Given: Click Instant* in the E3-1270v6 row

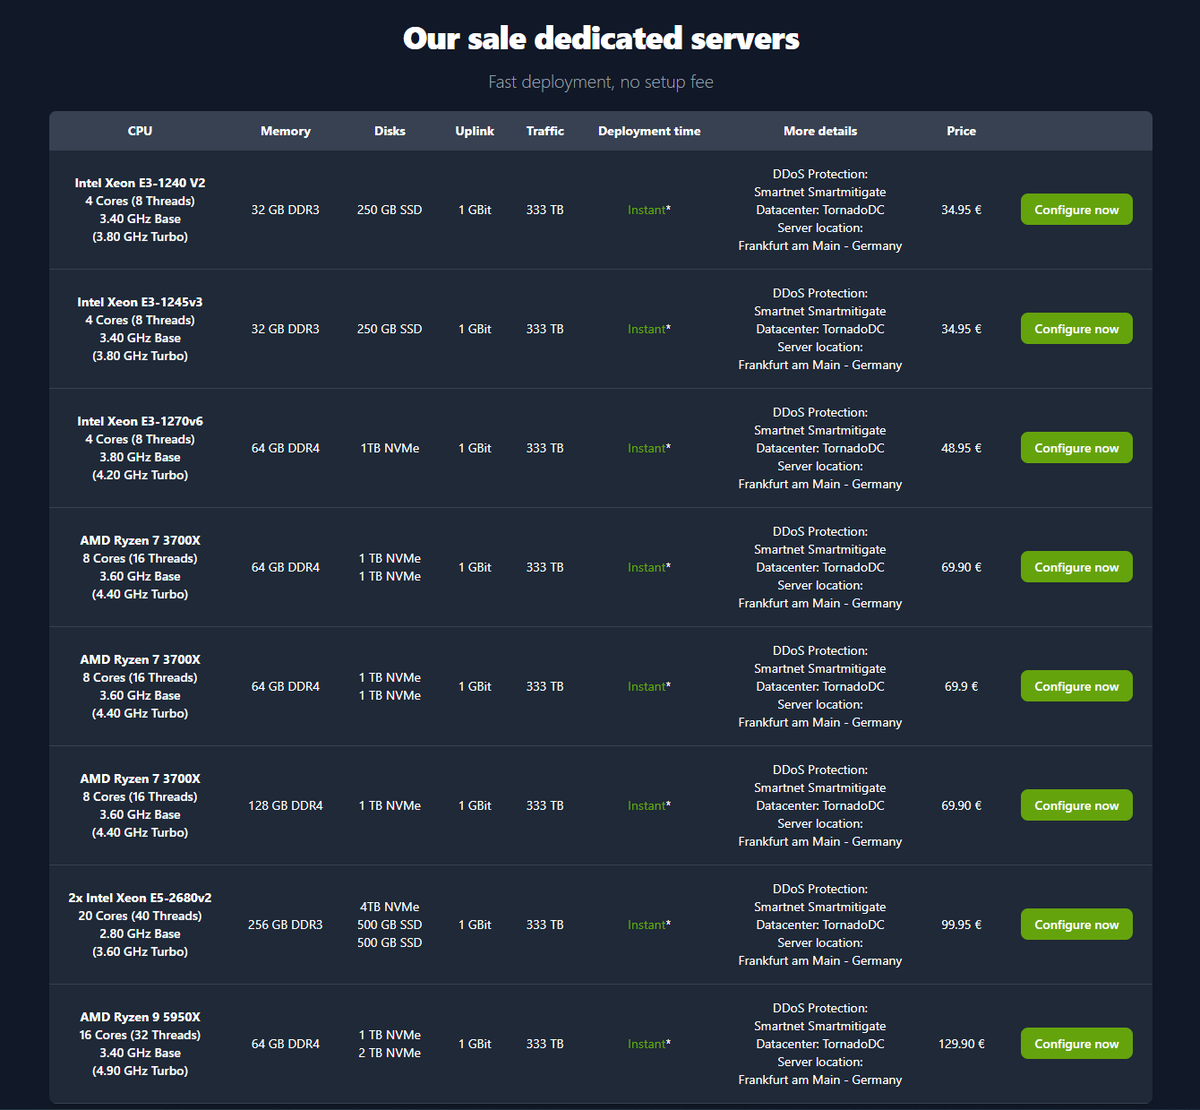Looking at the screenshot, I should (649, 448).
